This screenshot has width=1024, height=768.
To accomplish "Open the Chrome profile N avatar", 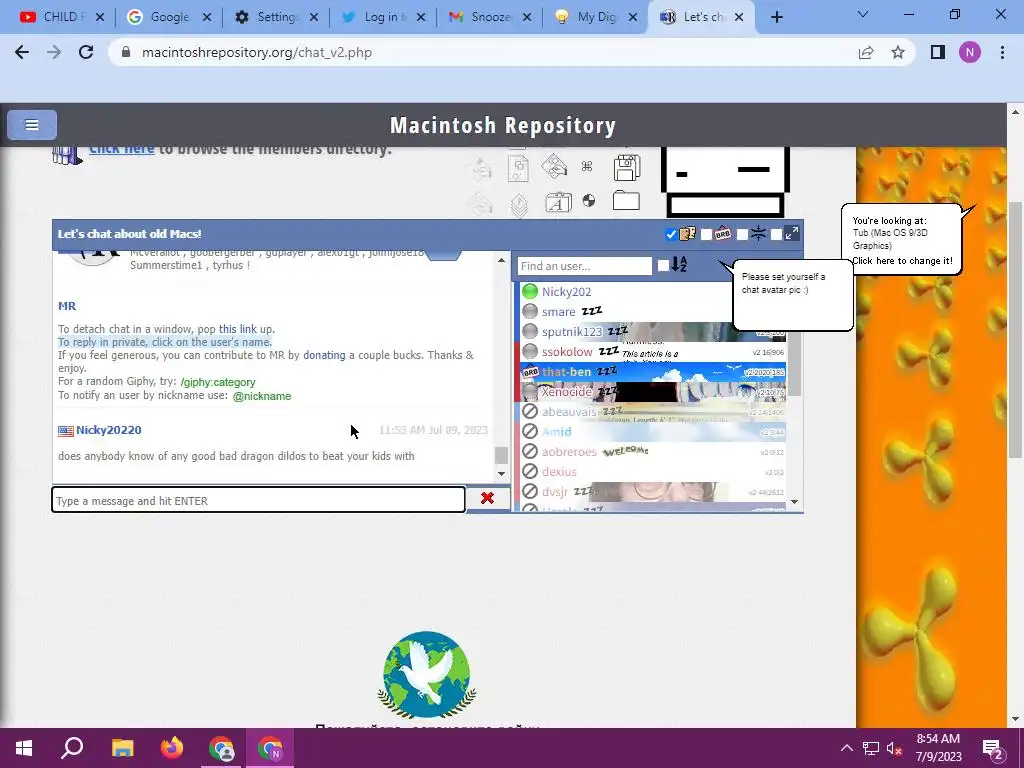I will pyautogui.click(x=970, y=52).
